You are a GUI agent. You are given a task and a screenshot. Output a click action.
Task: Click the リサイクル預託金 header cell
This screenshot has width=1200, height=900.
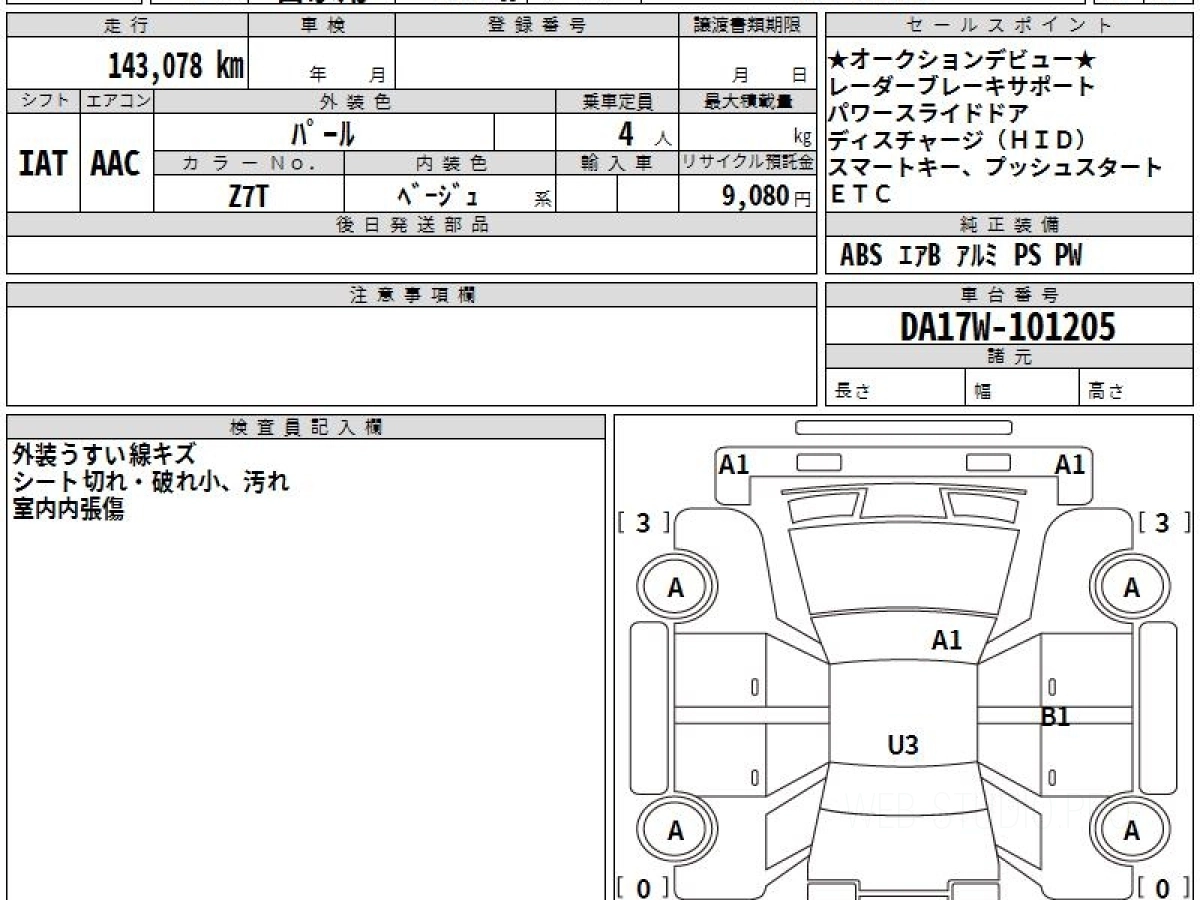pos(748,163)
